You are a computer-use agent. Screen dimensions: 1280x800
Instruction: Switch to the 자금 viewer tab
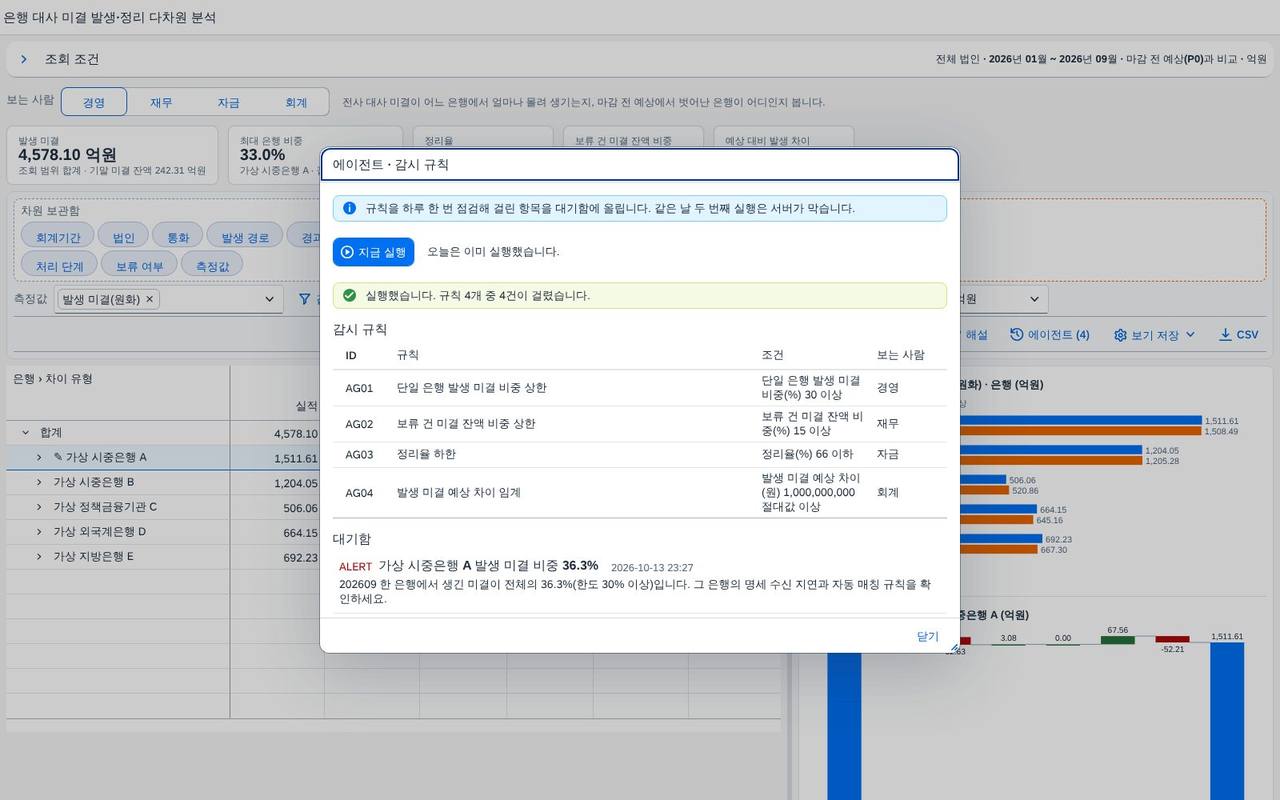(228, 102)
